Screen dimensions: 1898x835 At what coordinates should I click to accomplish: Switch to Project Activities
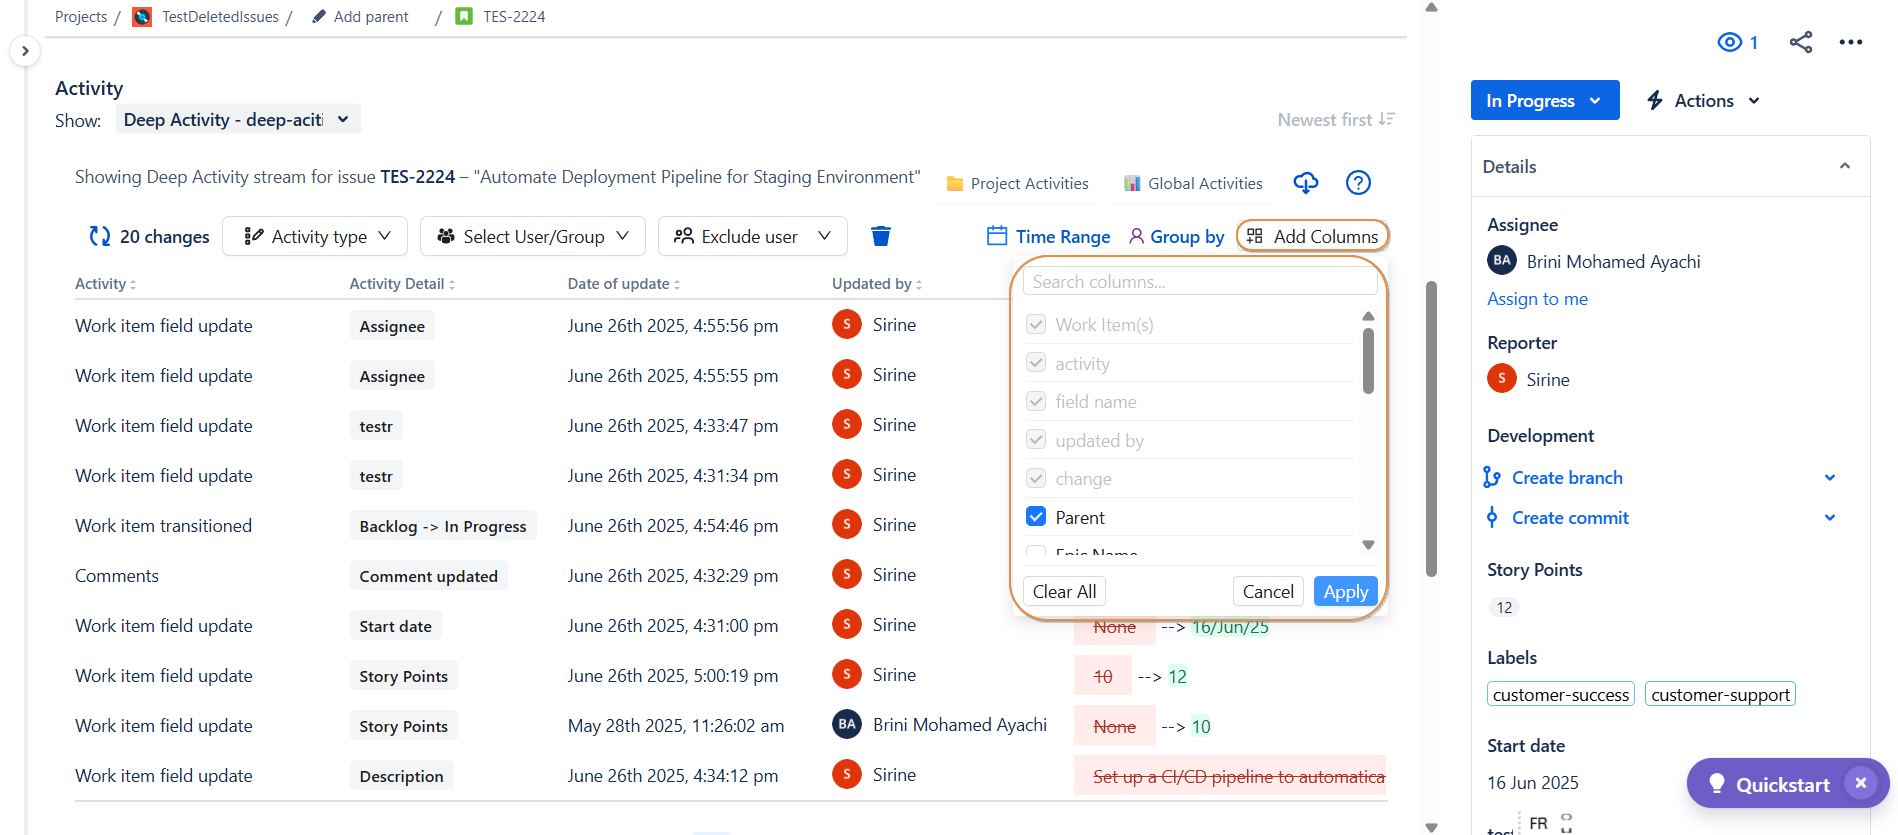[1017, 184]
